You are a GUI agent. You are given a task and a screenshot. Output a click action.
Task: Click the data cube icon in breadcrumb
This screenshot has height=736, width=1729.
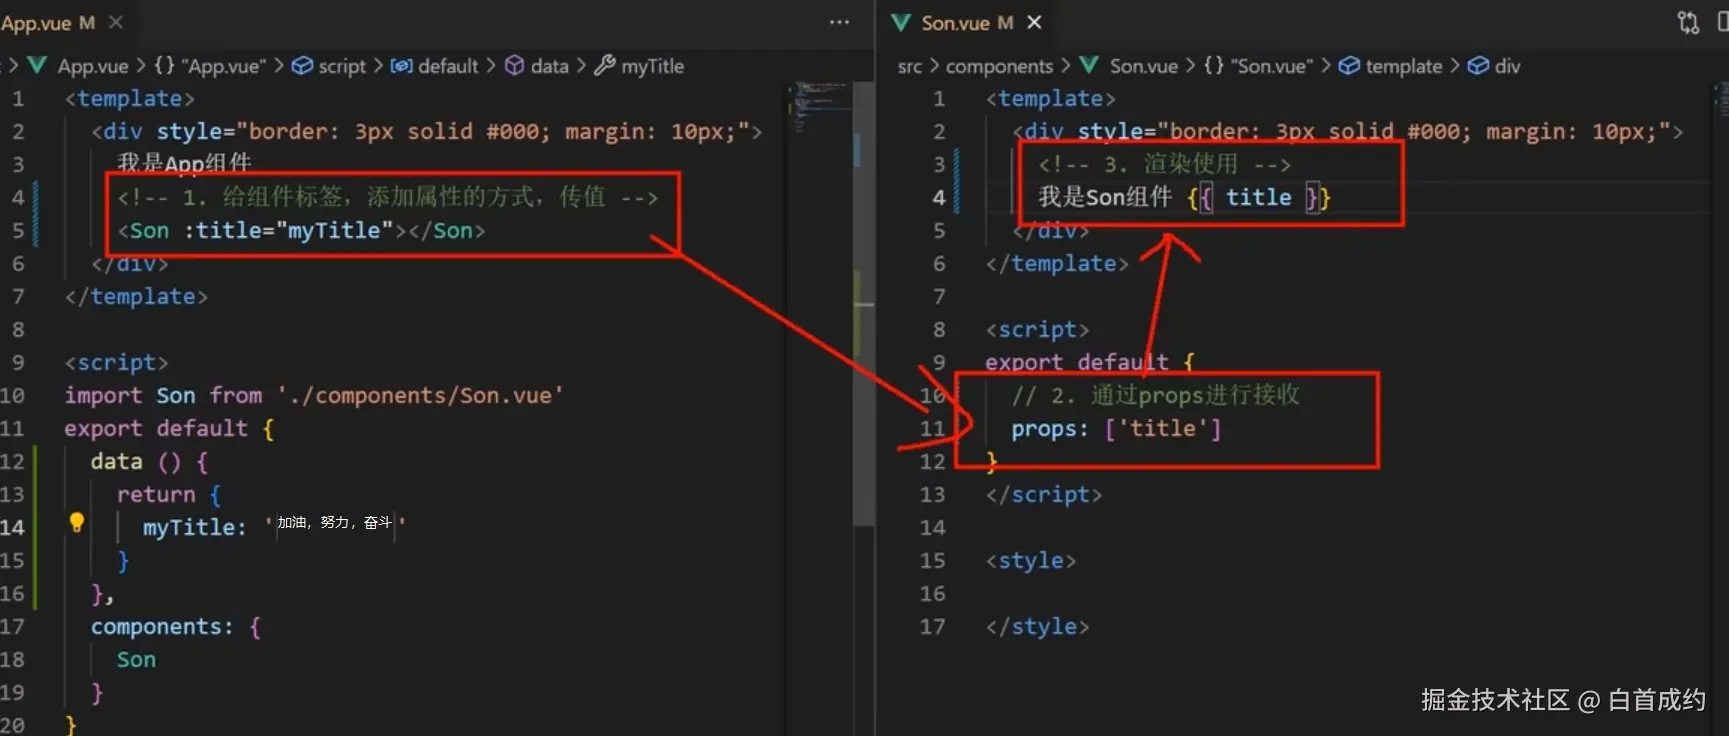click(x=514, y=66)
